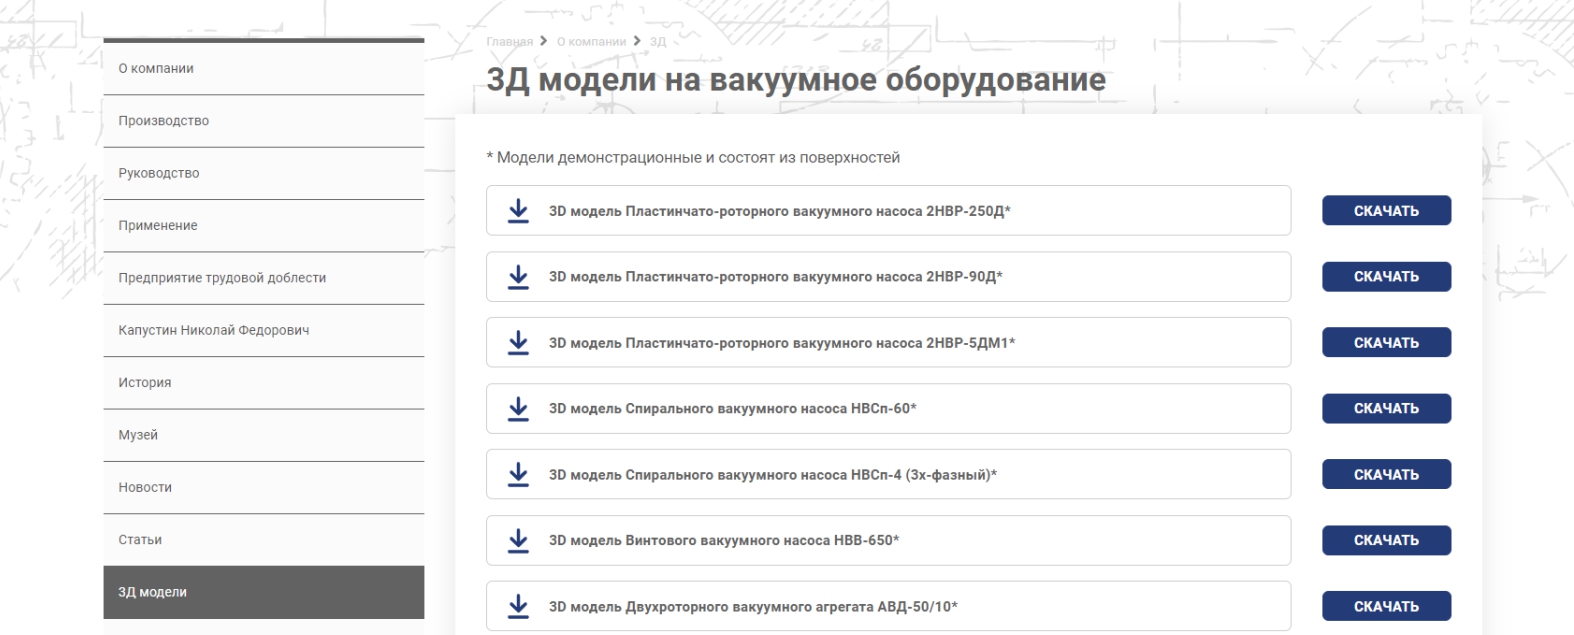The image size is (1574, 635).
Task: Click download arrow icon for НВВ-650 model
Action: (518, 541)
